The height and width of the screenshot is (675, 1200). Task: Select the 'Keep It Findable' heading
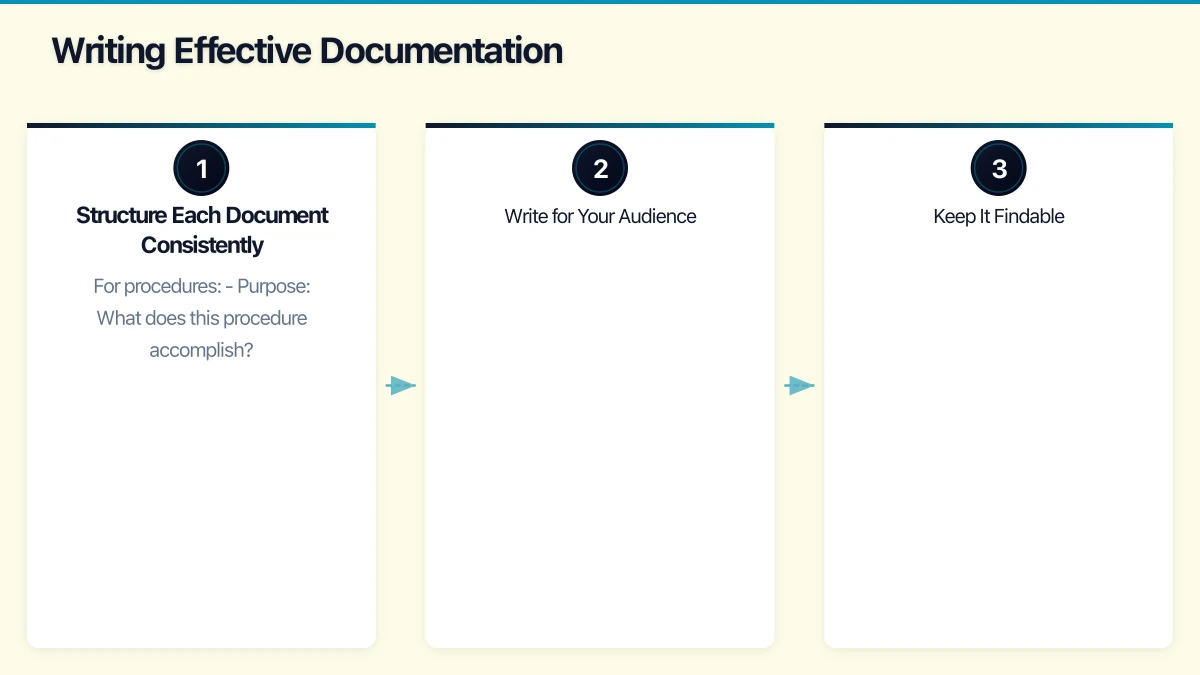coord(999,216)
